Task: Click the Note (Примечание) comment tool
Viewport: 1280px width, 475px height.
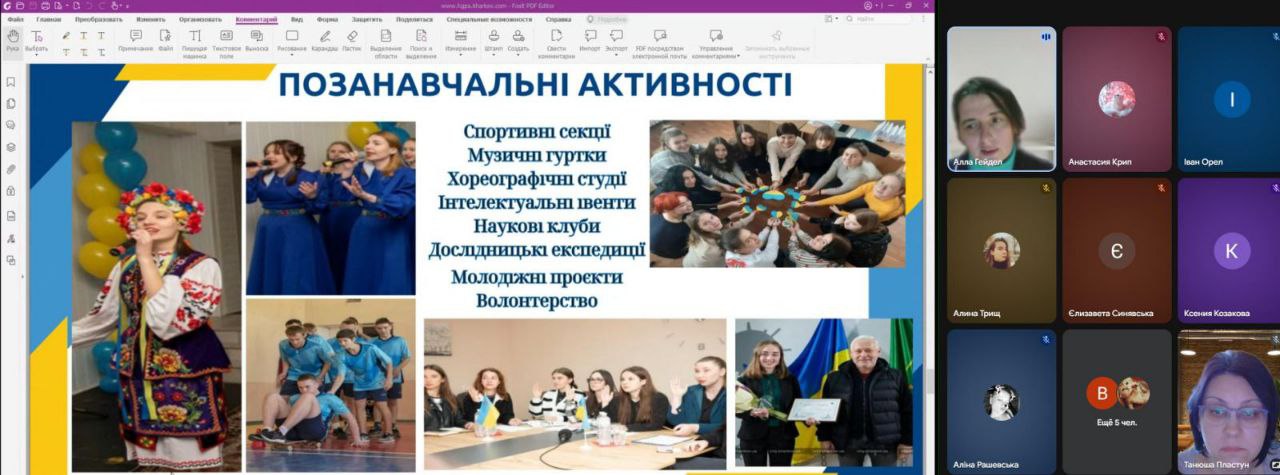Action: pos(135,40)
